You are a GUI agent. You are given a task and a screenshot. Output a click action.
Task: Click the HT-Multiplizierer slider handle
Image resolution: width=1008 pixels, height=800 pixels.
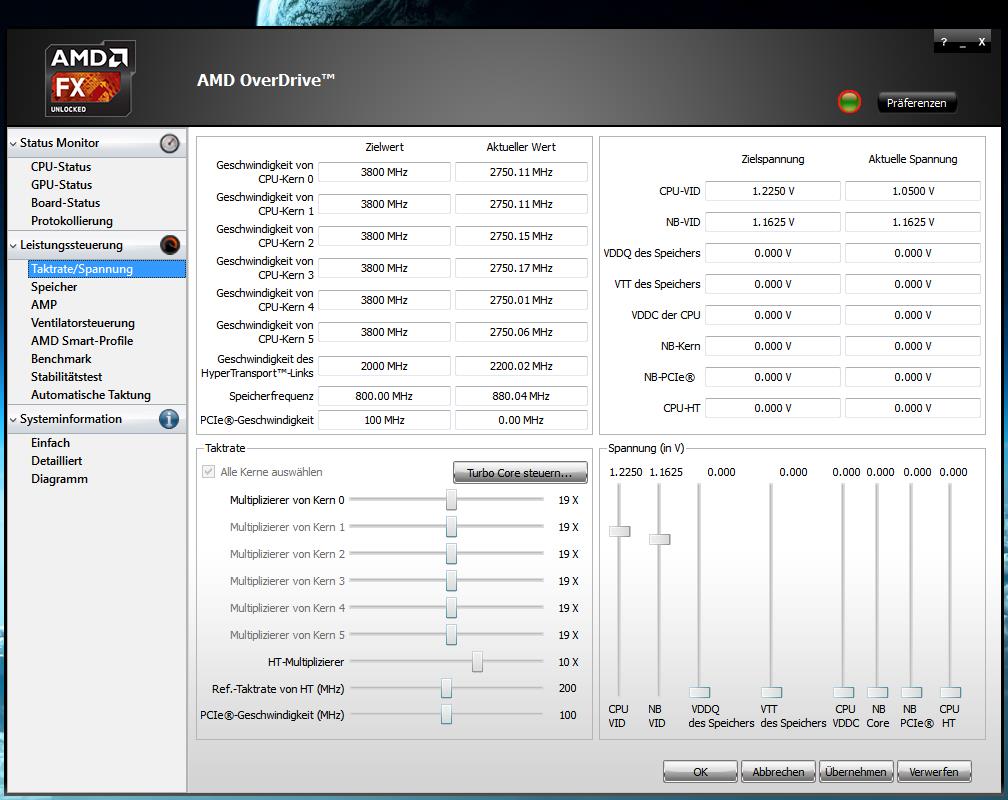(x=477, y=662)
